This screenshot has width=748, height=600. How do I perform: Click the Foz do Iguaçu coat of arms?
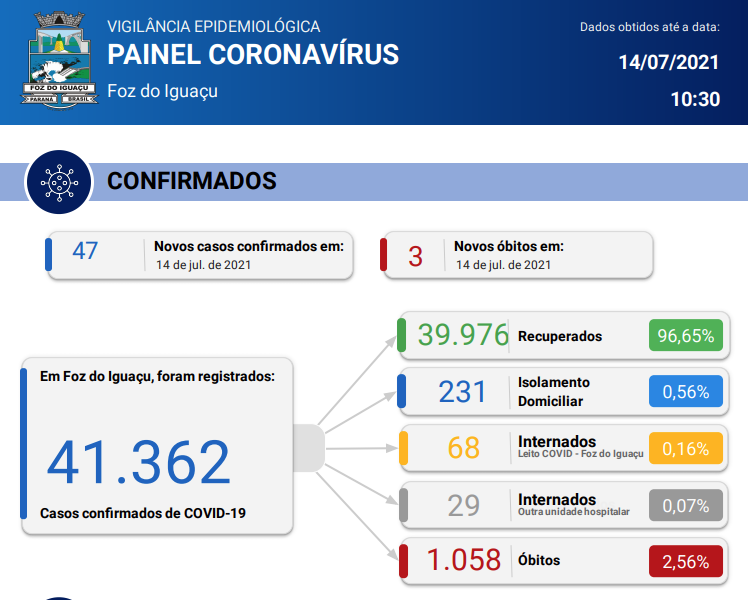point(59,60)
